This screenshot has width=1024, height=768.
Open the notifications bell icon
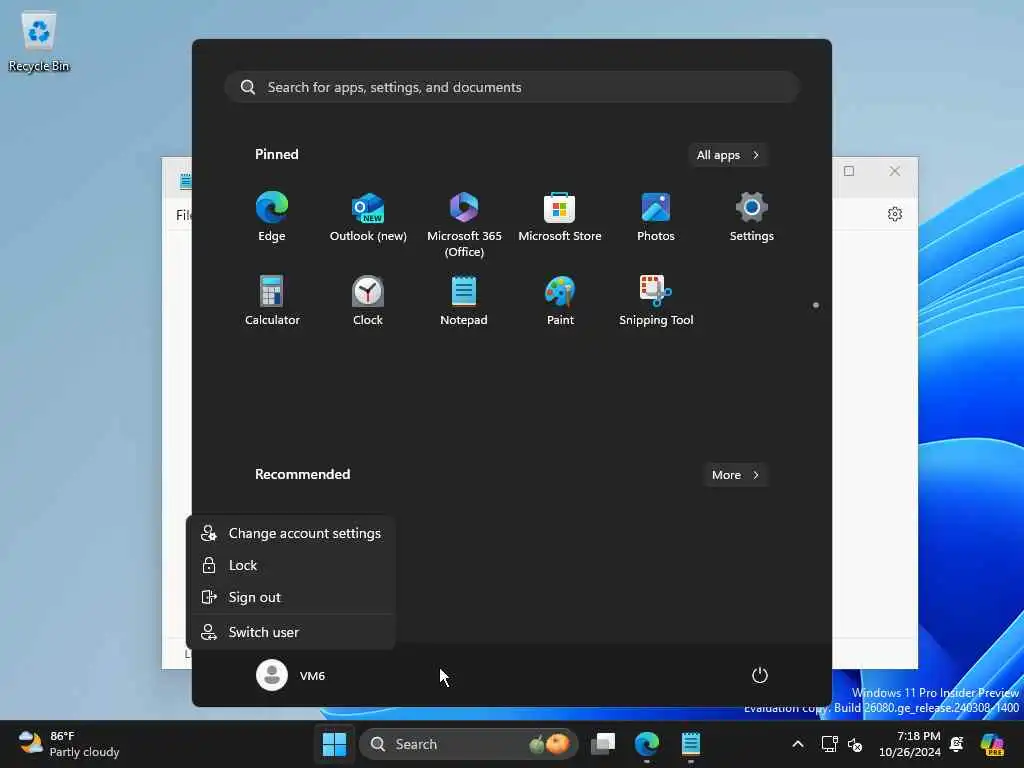(957, 744)
